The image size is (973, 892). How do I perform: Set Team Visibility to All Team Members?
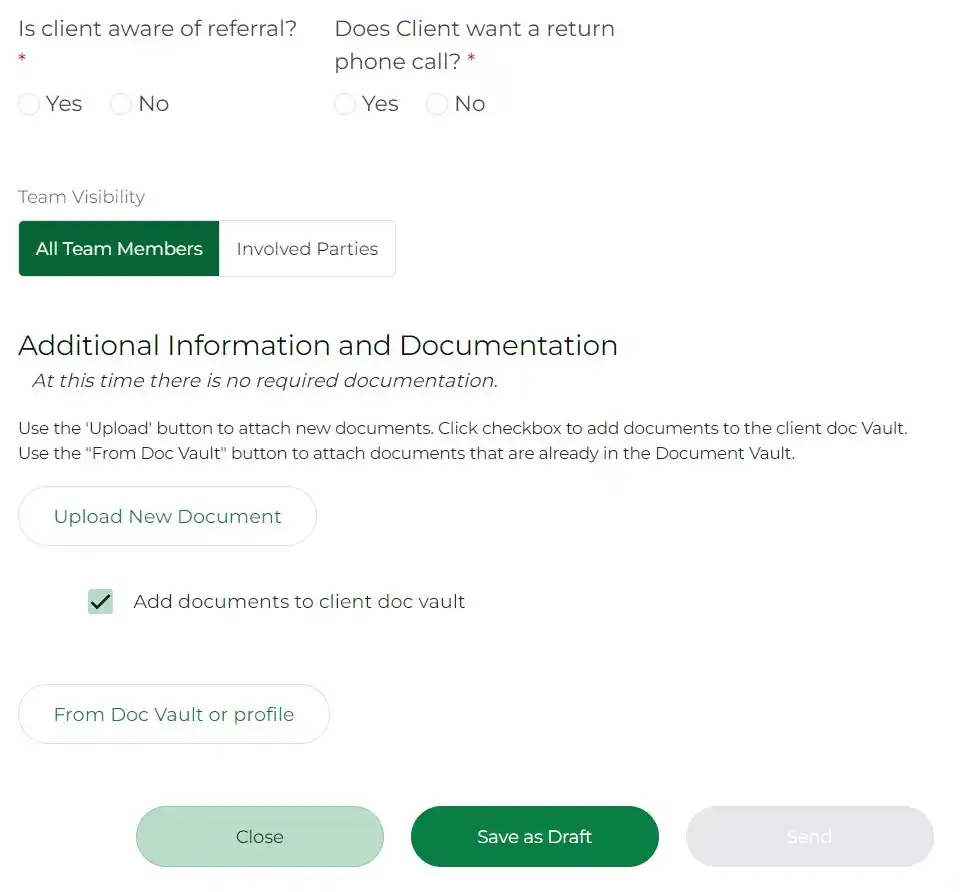(119, 249)
